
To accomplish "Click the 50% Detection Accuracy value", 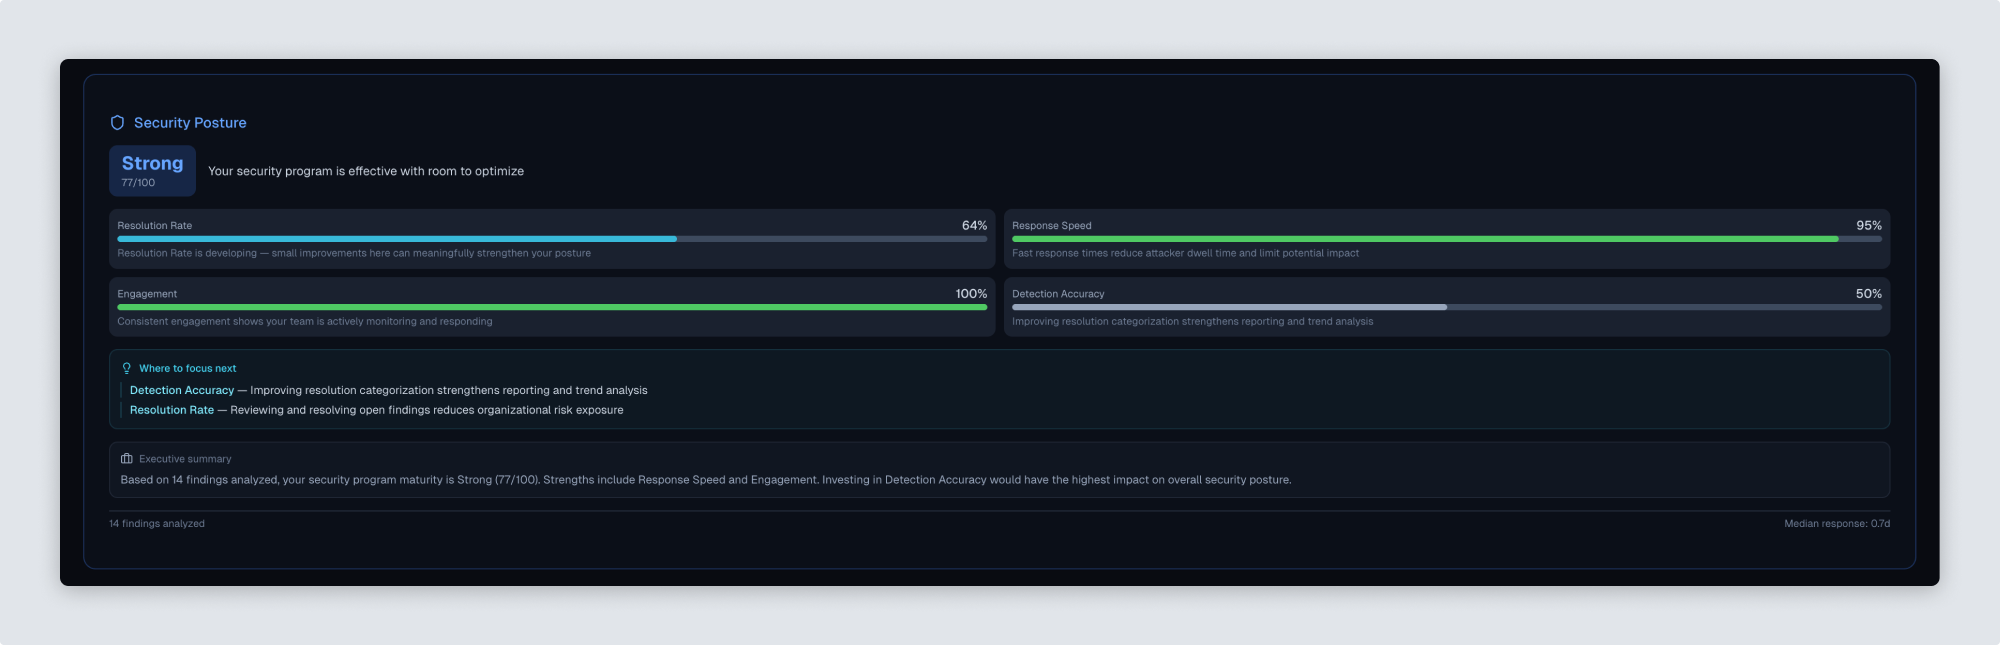I will (1869, 294).
